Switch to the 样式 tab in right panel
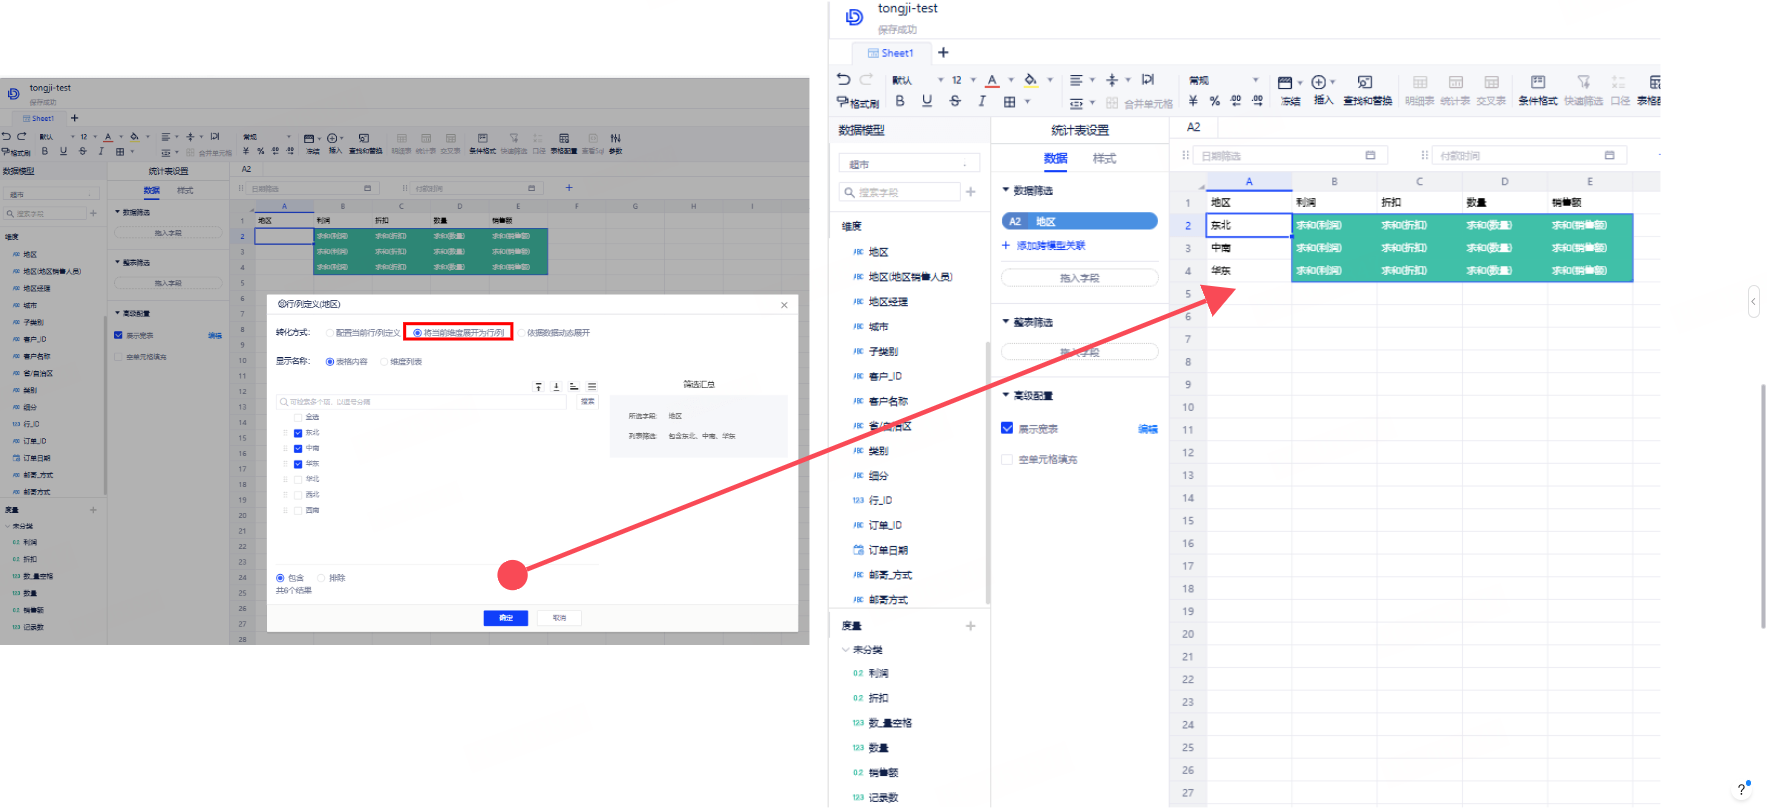 [x=1104, y=158]
